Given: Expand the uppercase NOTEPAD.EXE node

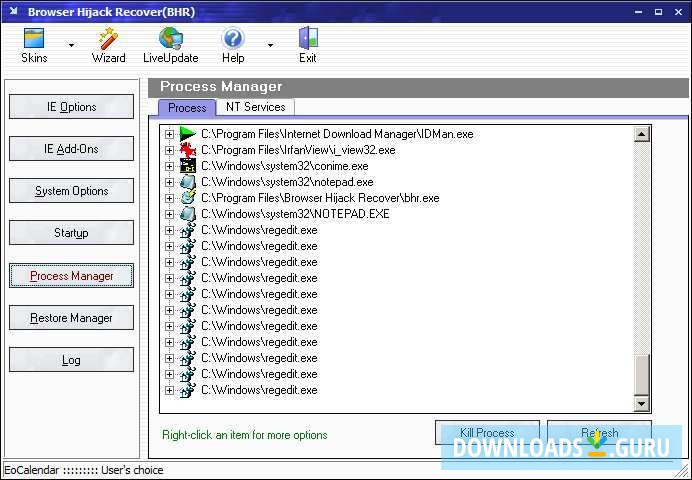Looking at the screenshot, I should [169, 214].
